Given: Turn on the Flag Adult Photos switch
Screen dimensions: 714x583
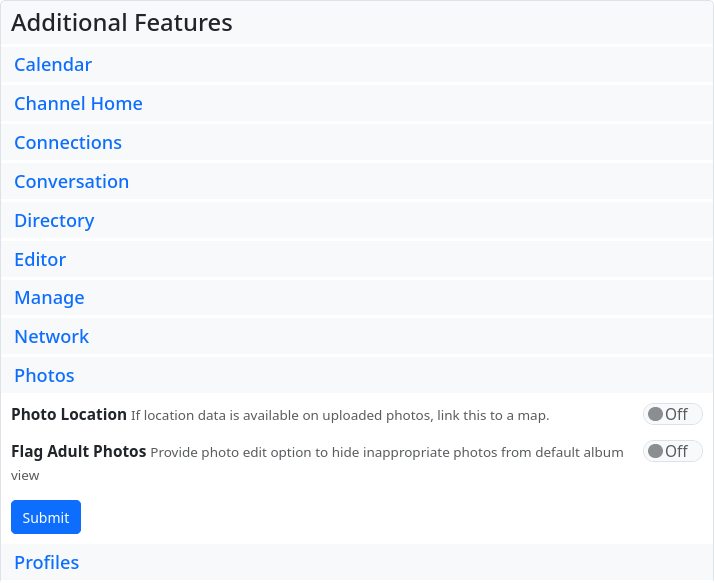Looking at the screenshot, I should pos(672,451).
